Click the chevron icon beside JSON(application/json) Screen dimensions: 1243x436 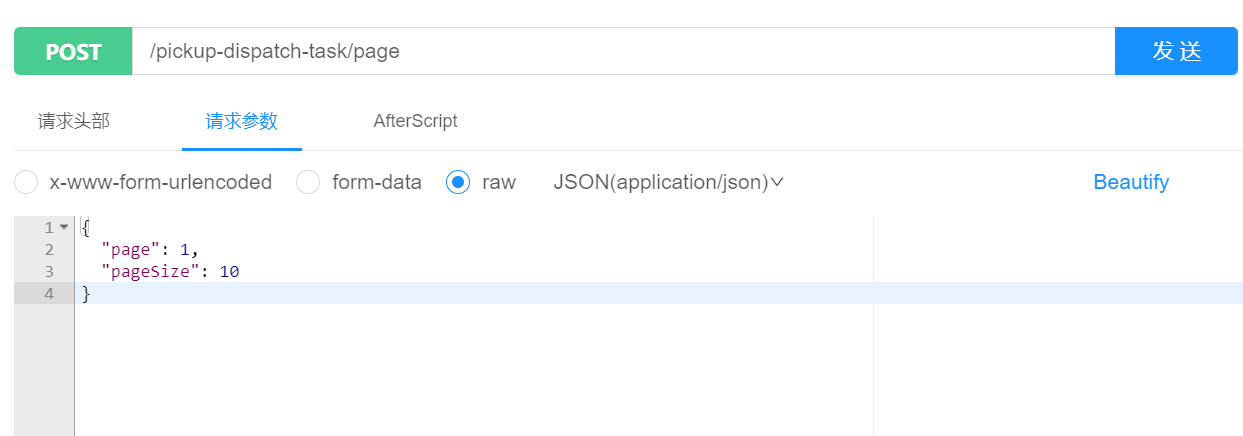pos(777,182)
